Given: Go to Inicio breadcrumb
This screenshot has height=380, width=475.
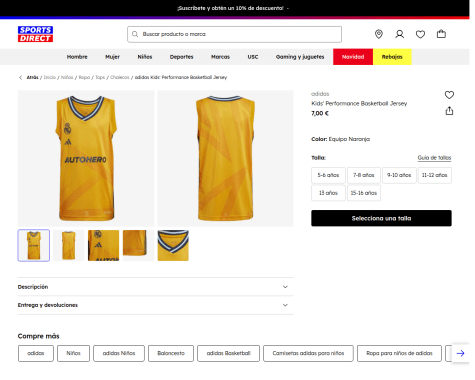Looking at the screenshot, I should [50, 77].
